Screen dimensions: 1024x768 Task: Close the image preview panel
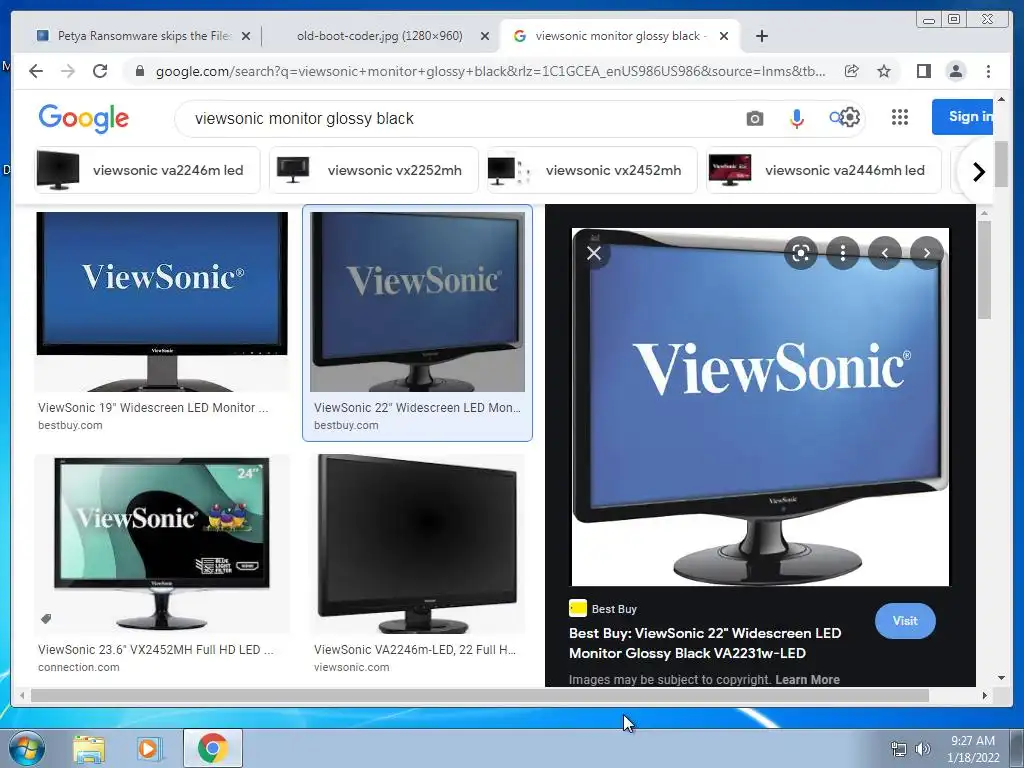594,253
